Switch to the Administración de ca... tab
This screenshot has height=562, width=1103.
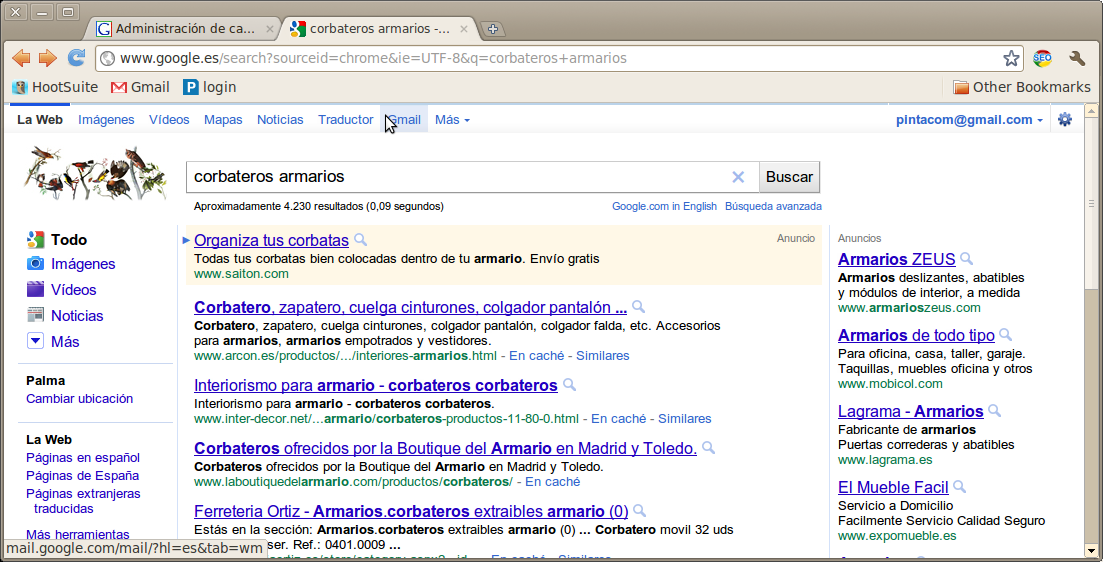(184, 29)
